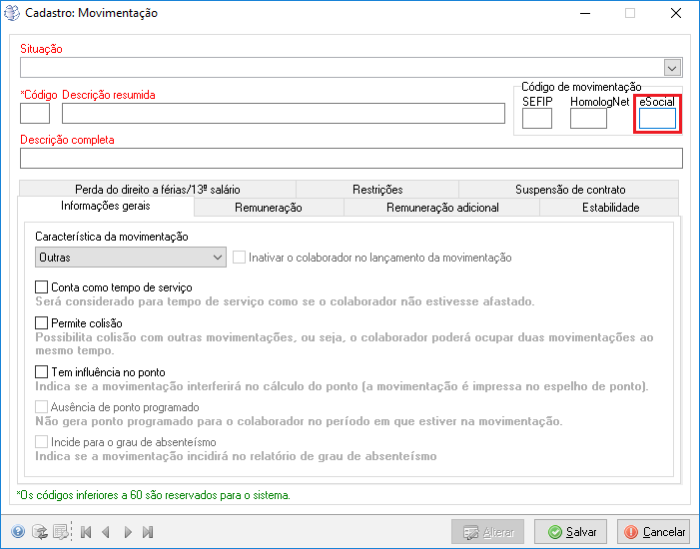Select the Suspensão de contrato tab
Viewport: 700px width, 549px height.
point(570,189)
